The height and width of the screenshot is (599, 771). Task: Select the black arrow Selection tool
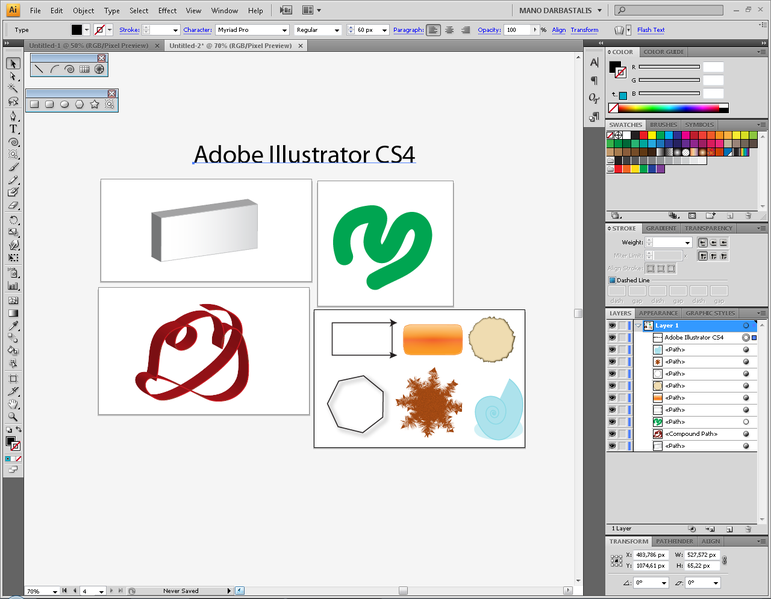click(14, 63)
